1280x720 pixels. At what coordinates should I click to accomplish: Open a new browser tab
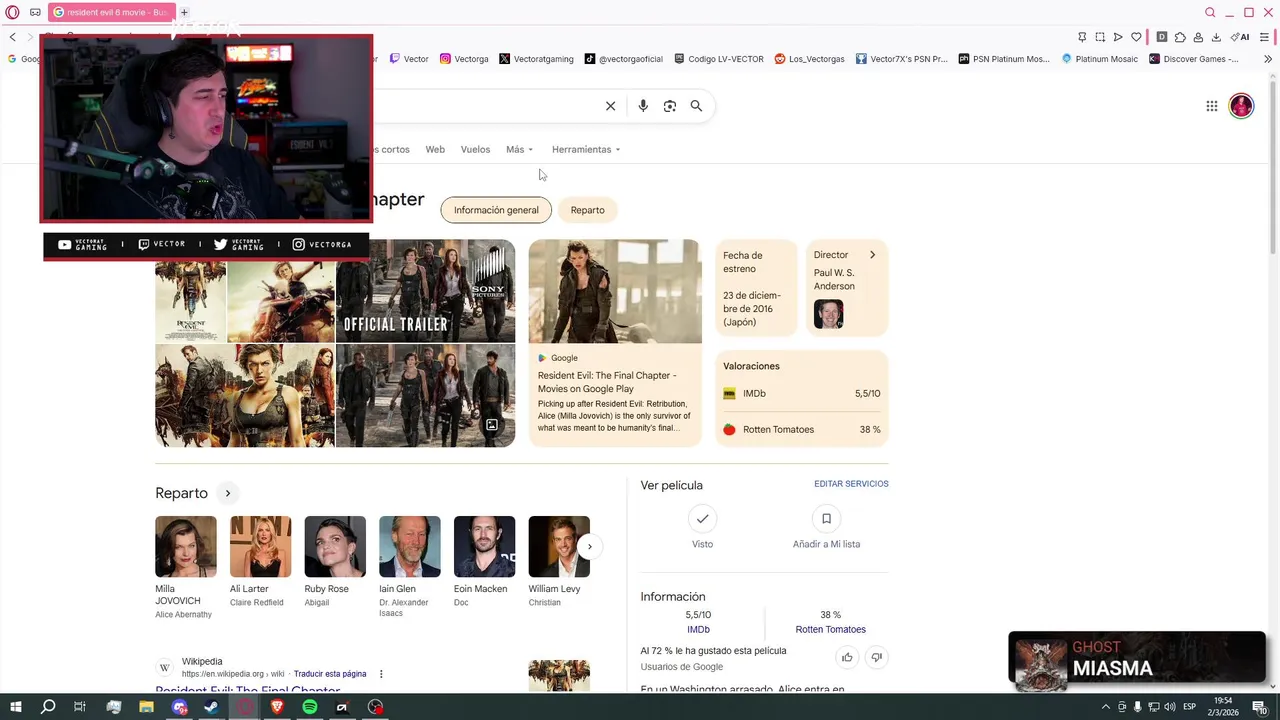tap(184, 12)
